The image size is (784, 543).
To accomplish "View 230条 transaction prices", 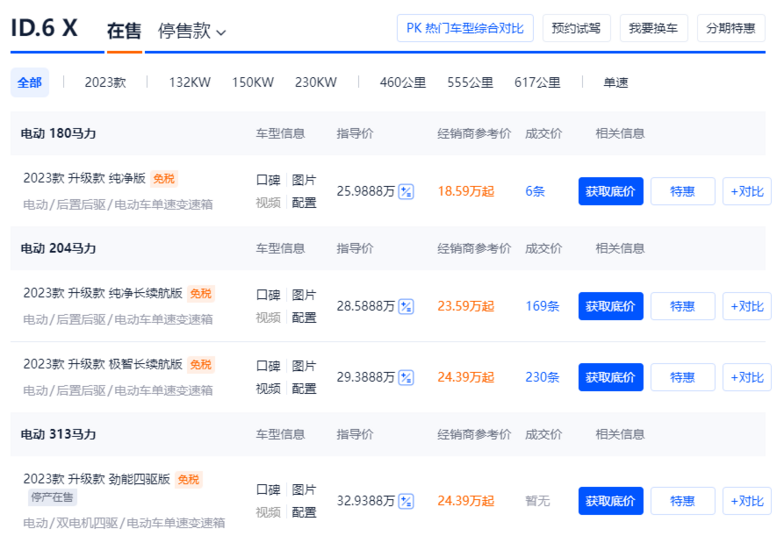I will coord(542,378).
